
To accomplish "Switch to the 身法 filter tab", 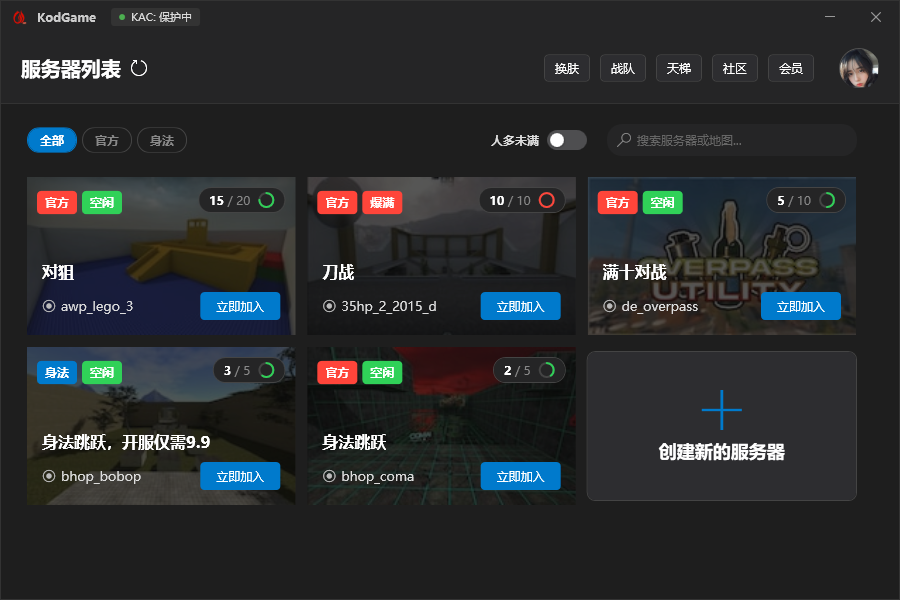I will [x=161, y=140].
